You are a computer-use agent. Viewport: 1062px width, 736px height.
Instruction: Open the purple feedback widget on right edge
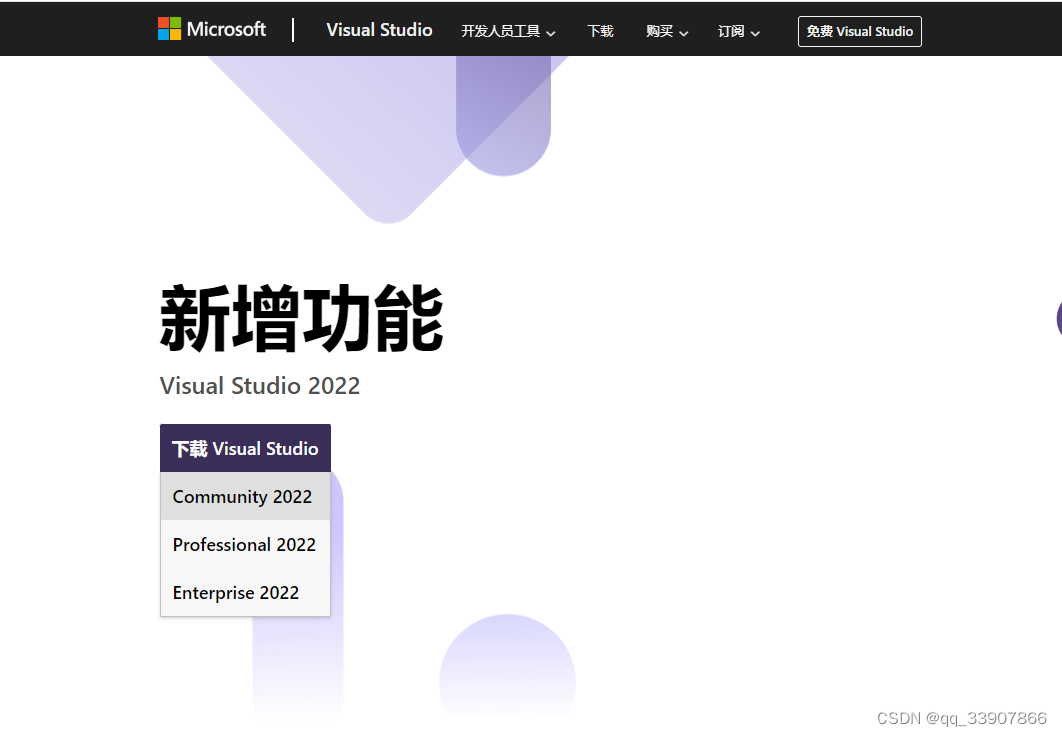(x=1057, y=318)
